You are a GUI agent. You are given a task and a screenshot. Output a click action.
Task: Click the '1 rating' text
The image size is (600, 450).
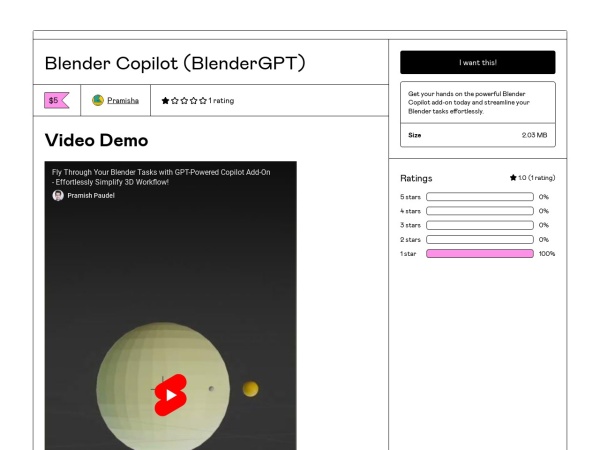tap(221, 101)
